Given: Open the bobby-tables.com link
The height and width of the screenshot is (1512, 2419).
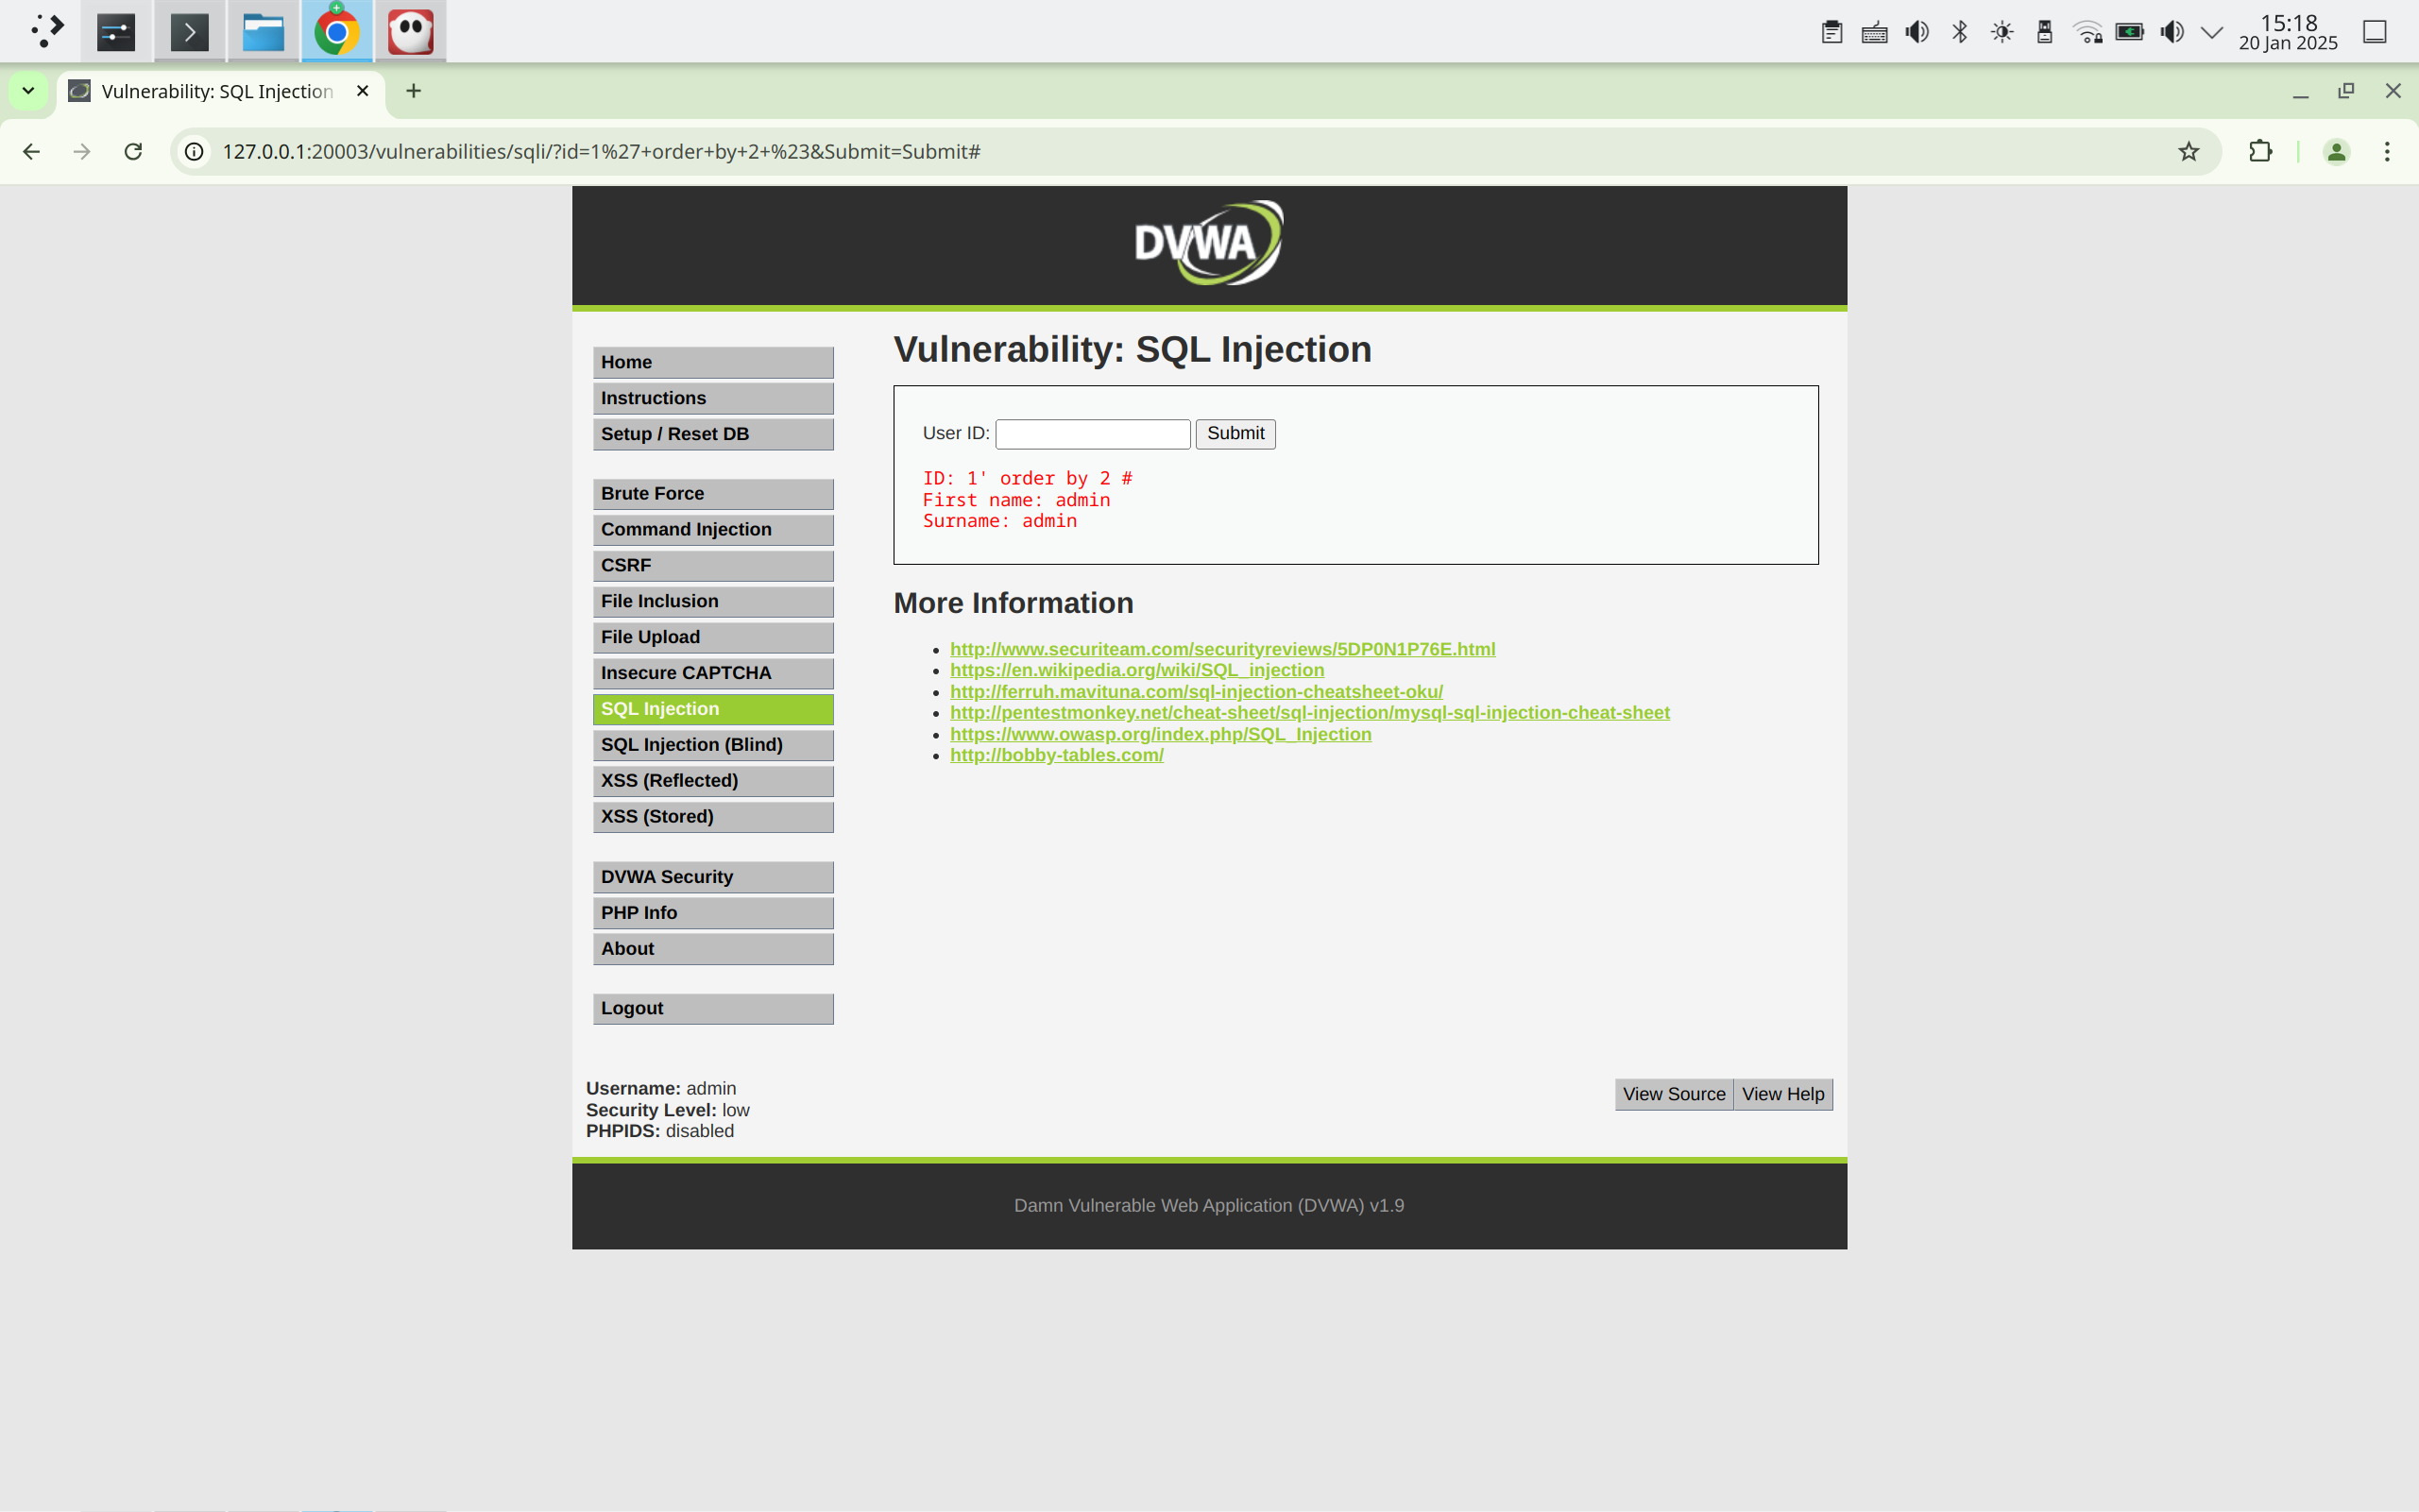Looking at the screenshot, I should 1056,755.
